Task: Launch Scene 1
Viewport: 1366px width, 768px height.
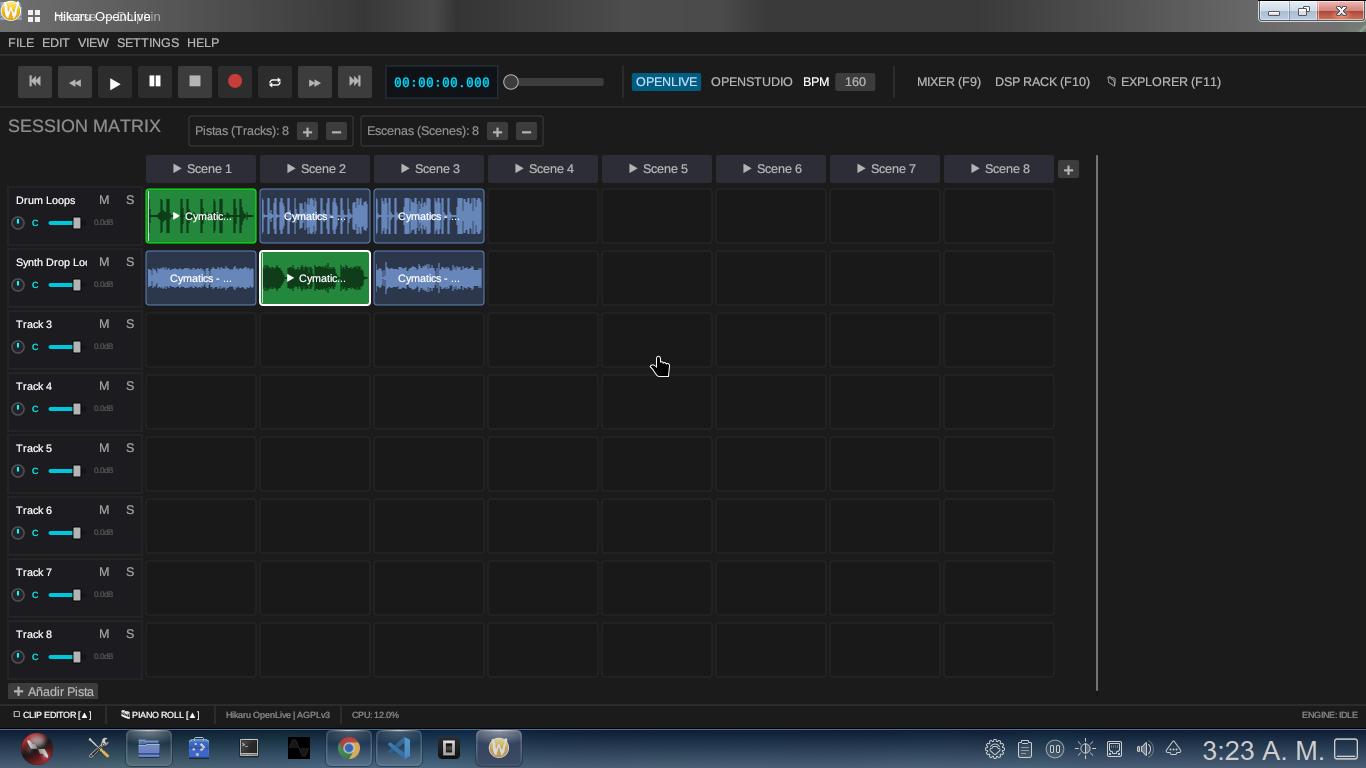Action: (x=201, y=169)
